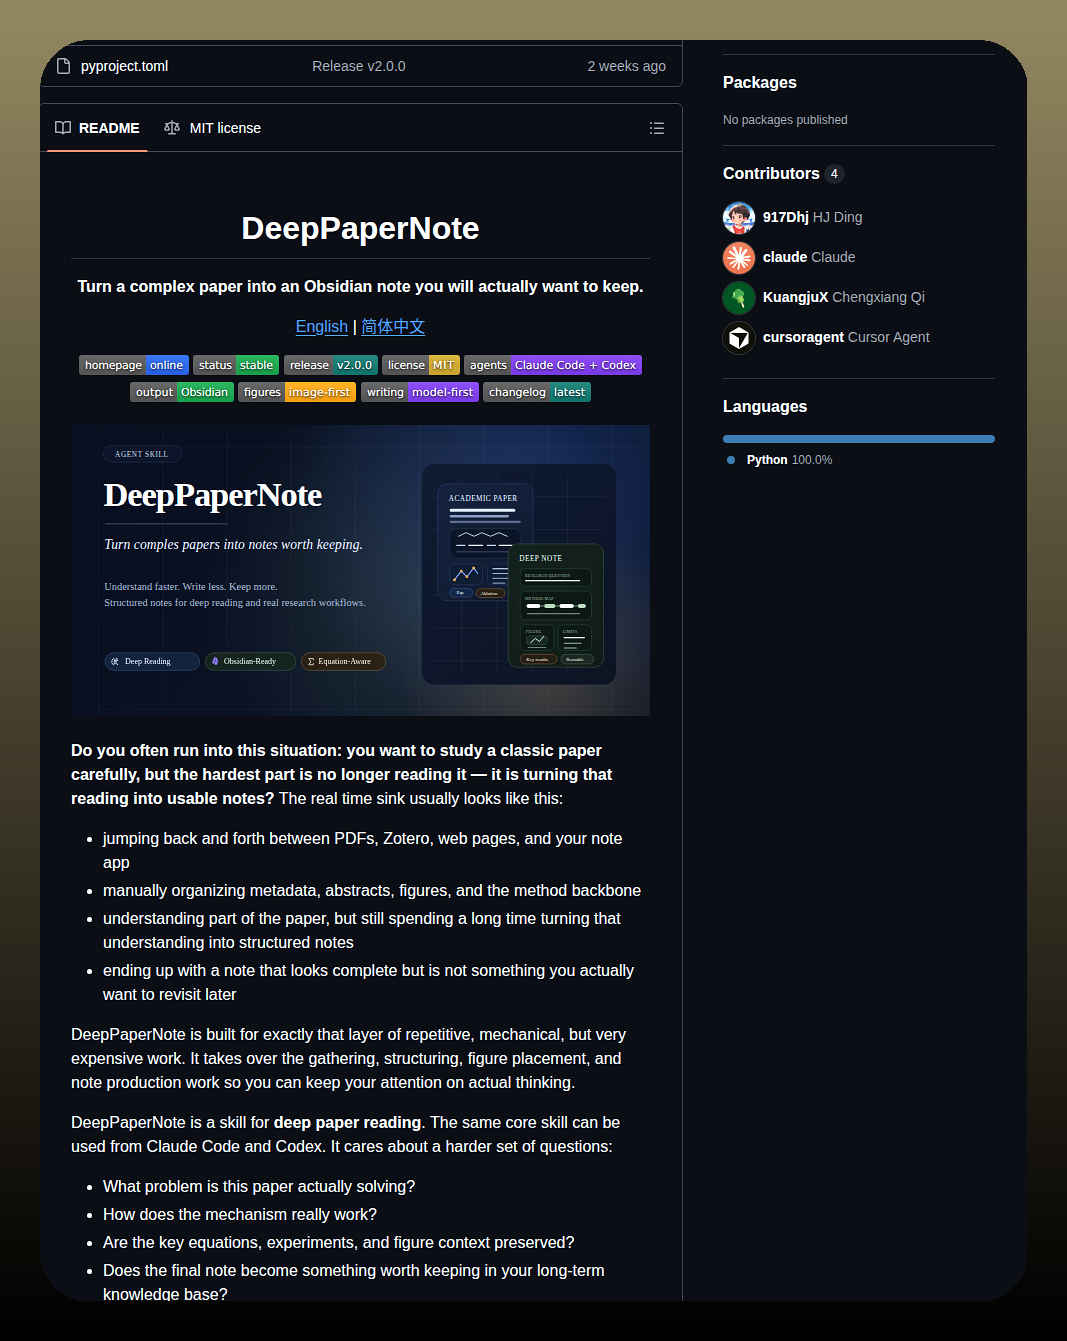Viewport: 1067px width, 1341px height.
Task: Click the output Obsidian badge
Action: tap(182, 392)
